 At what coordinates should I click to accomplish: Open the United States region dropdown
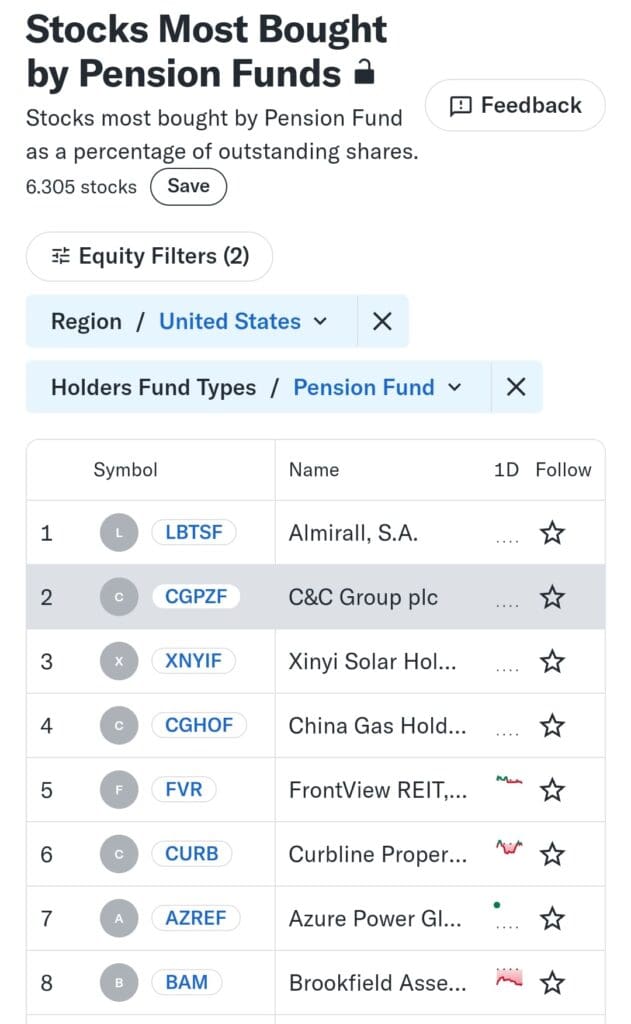click(x=243, y=321)
